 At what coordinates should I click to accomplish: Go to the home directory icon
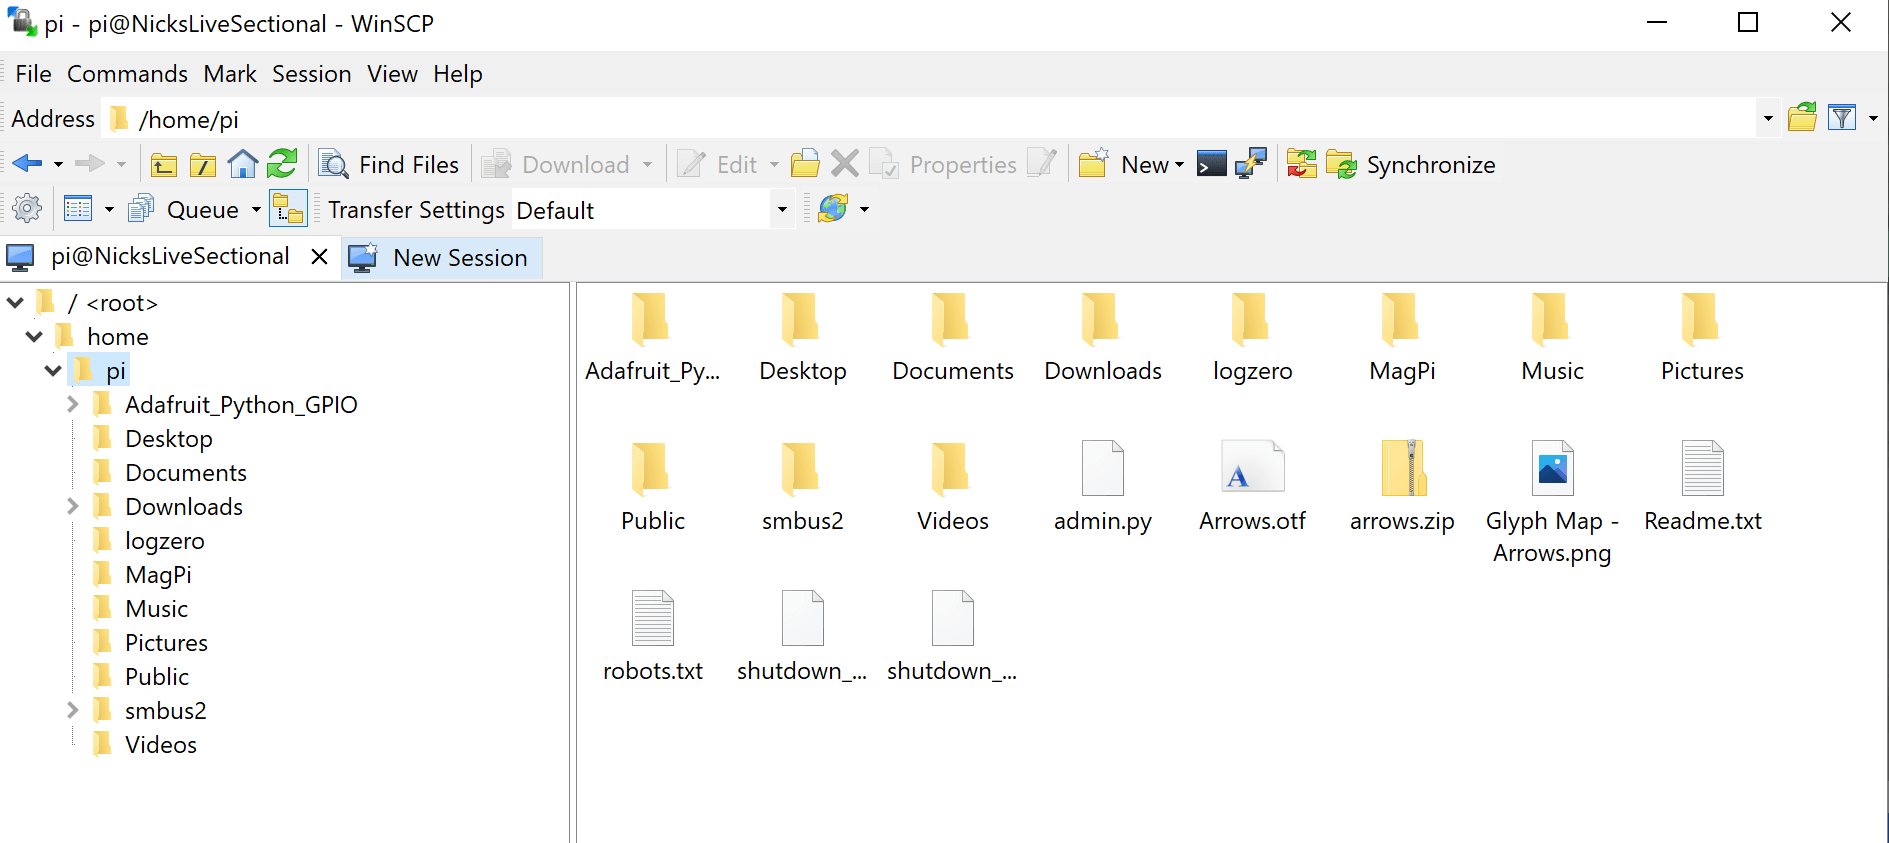(243, 164)
